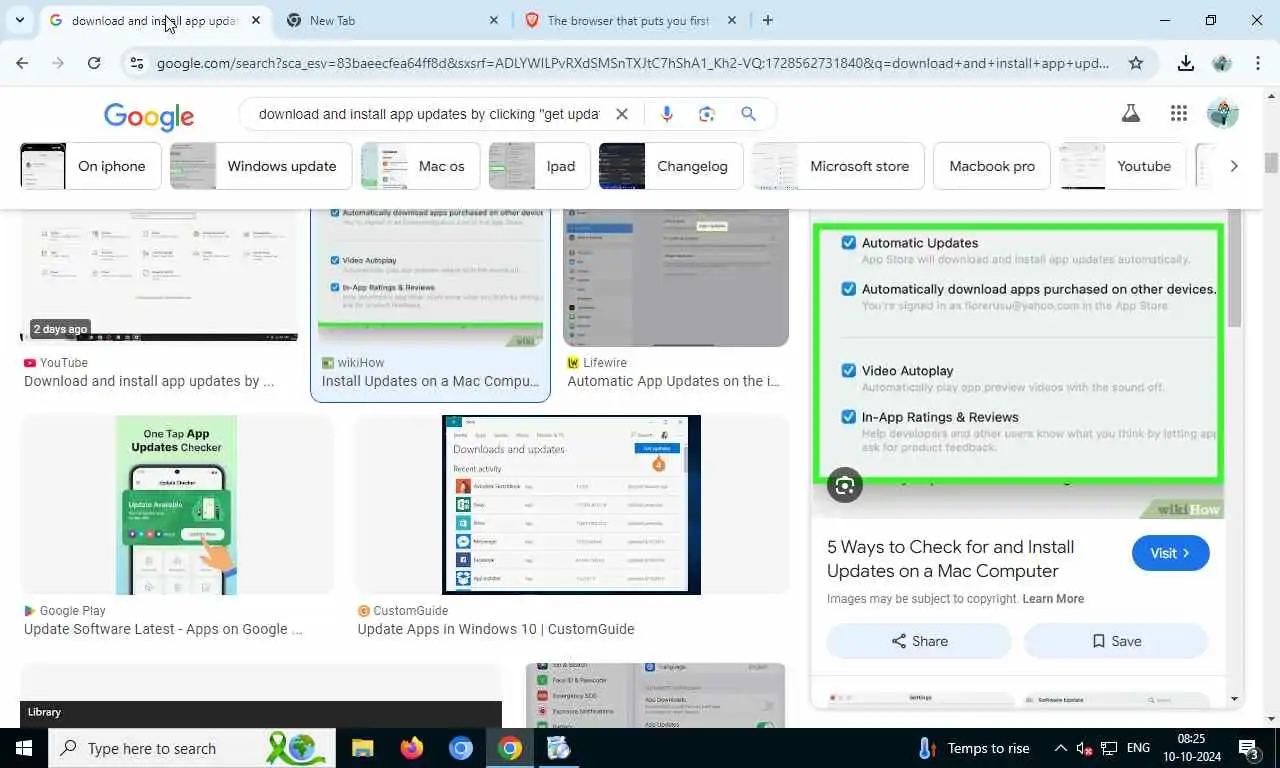Screen dimensions: 1280x768
Task: Click the muted volume tray icon
Action: (x=1085, y=748)
